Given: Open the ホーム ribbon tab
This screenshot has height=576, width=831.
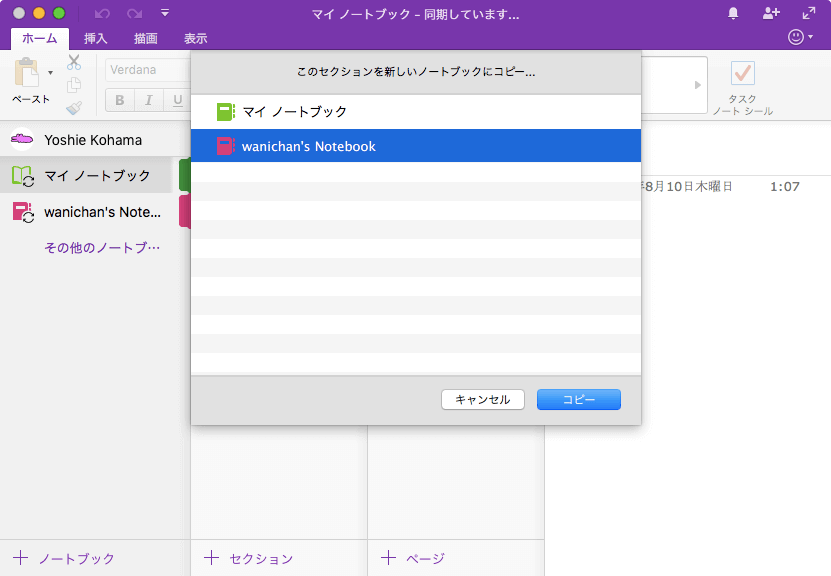Looking at the screenshot, I should [40, 39].
